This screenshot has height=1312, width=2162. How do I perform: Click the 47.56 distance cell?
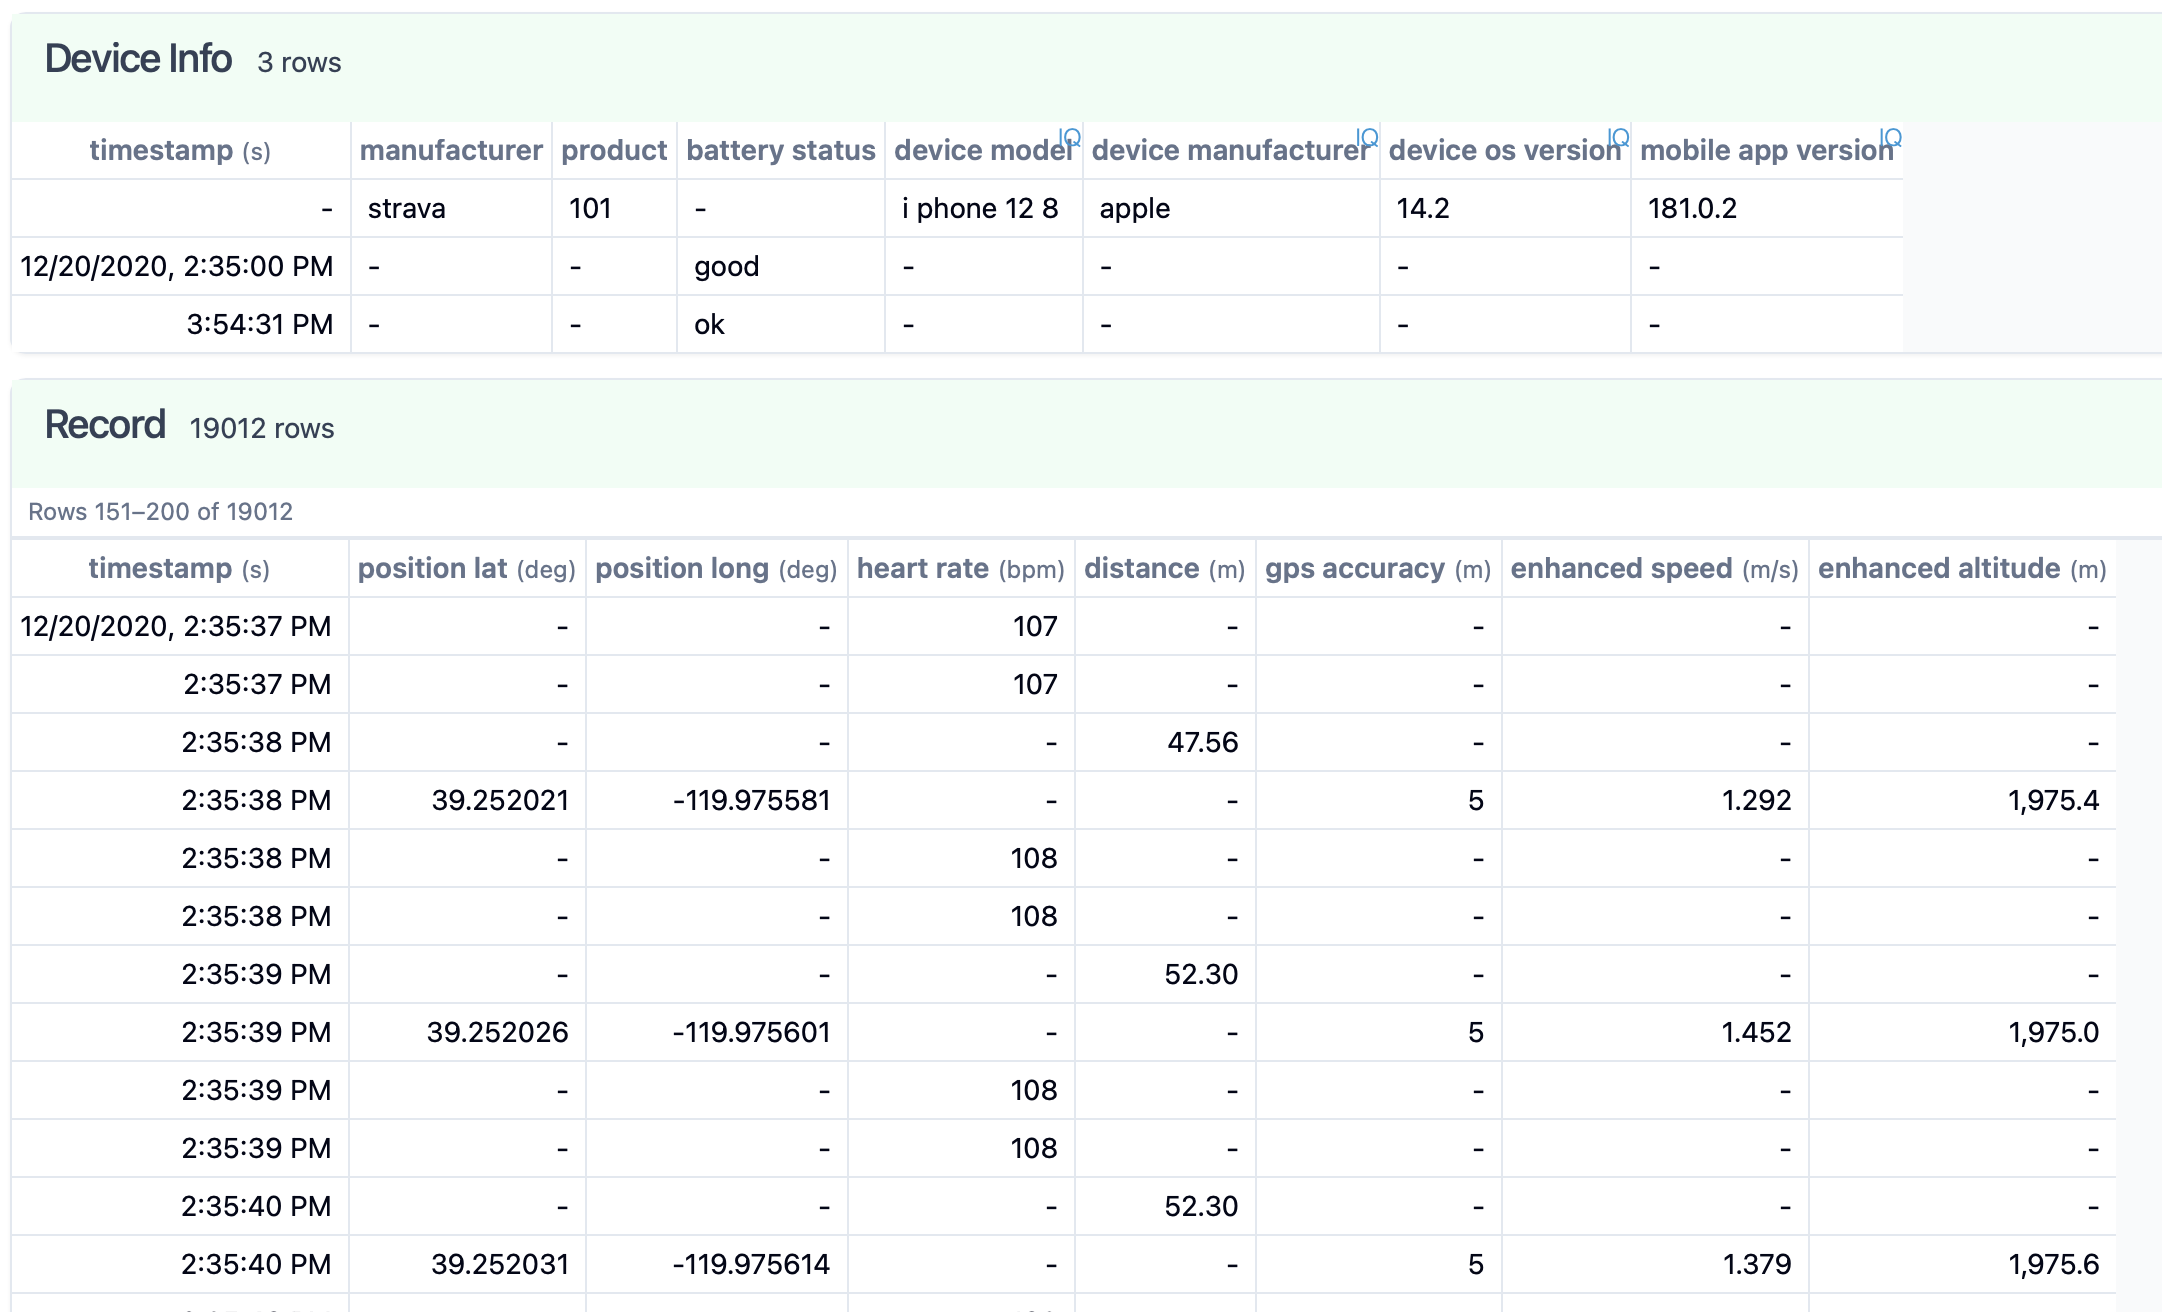point(1202,743)
